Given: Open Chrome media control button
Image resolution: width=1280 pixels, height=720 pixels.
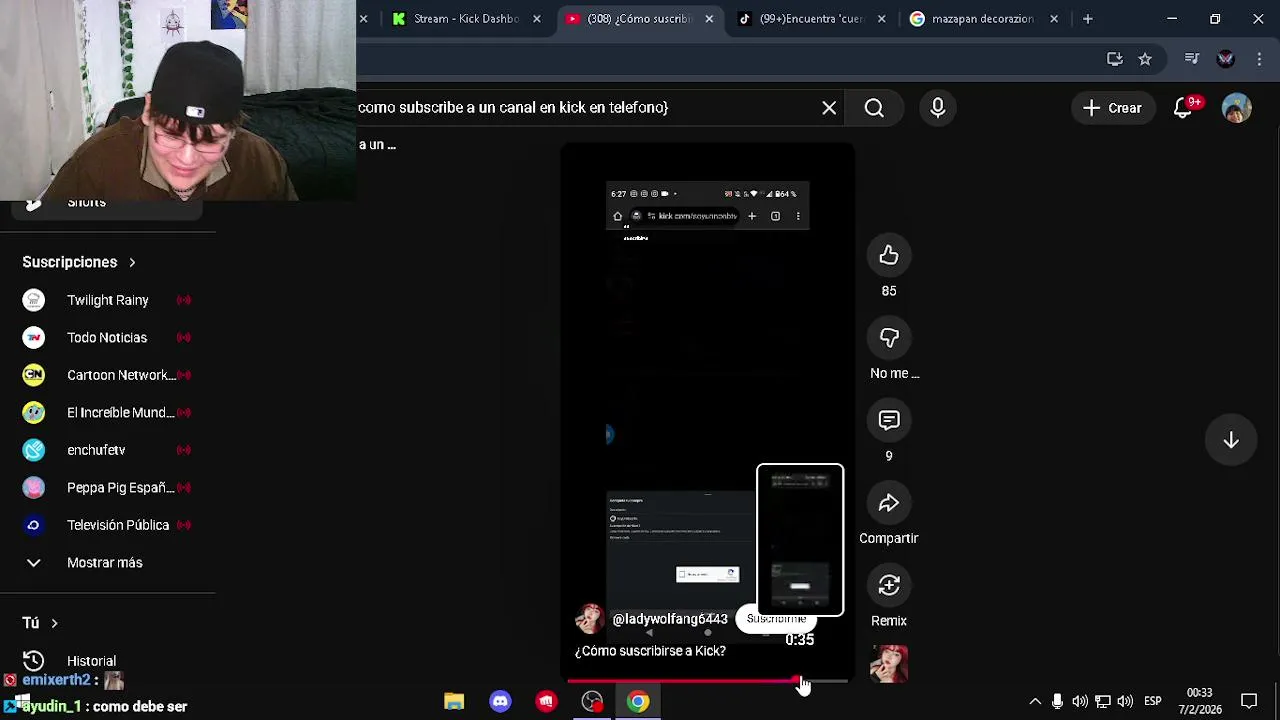Looking at the screenshot, I should coord(1192,59).
